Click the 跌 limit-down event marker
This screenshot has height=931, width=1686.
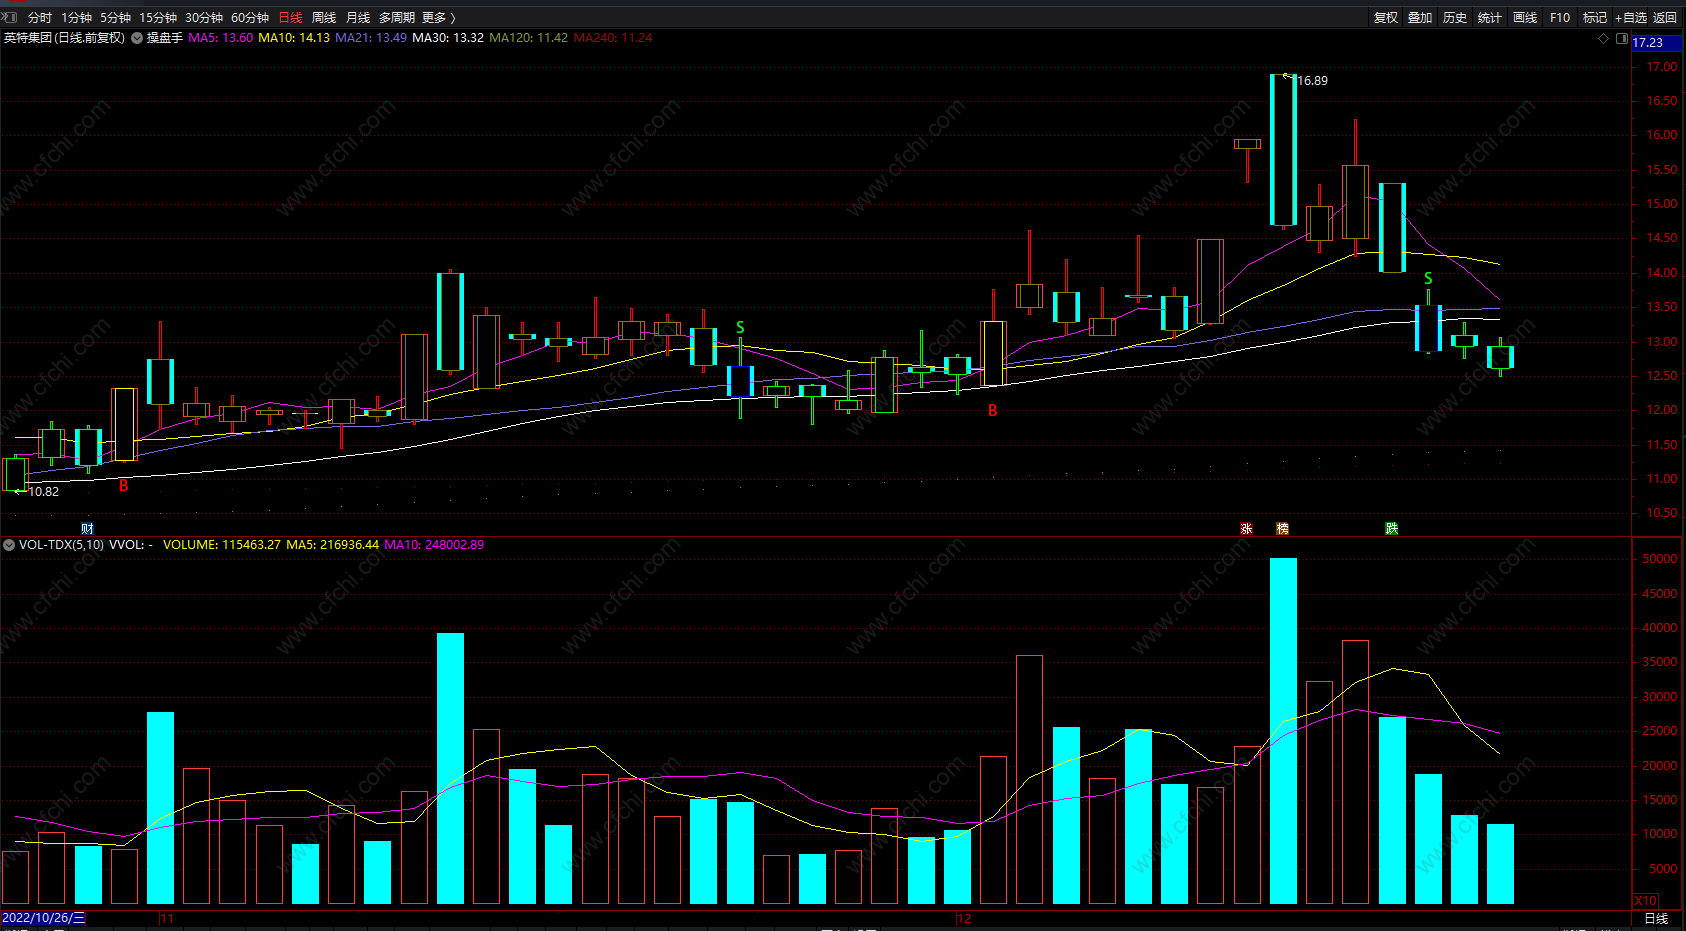point(1391,529)
